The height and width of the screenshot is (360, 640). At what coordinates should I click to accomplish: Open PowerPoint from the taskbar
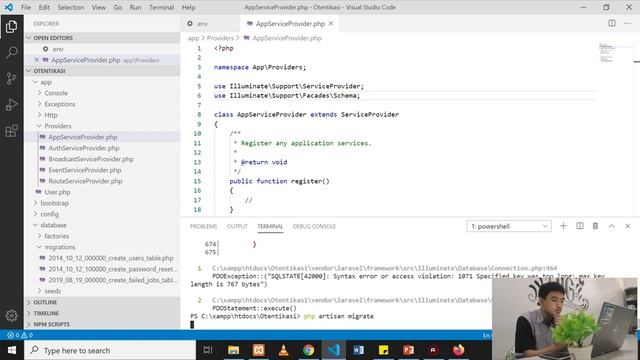tap(408, 350)
